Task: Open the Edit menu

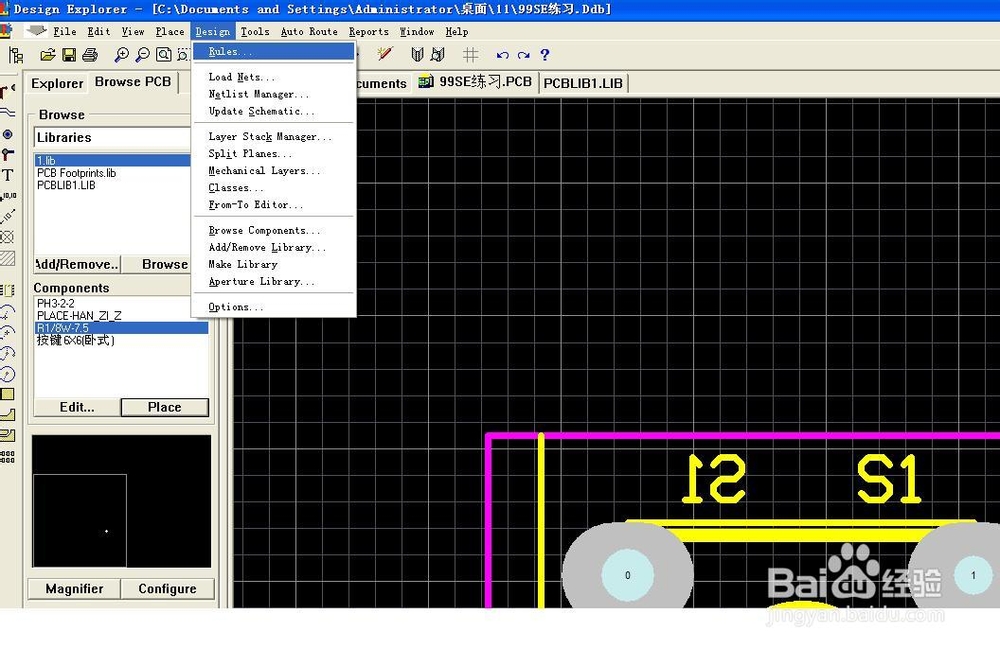Action: [x=99, y=31]
